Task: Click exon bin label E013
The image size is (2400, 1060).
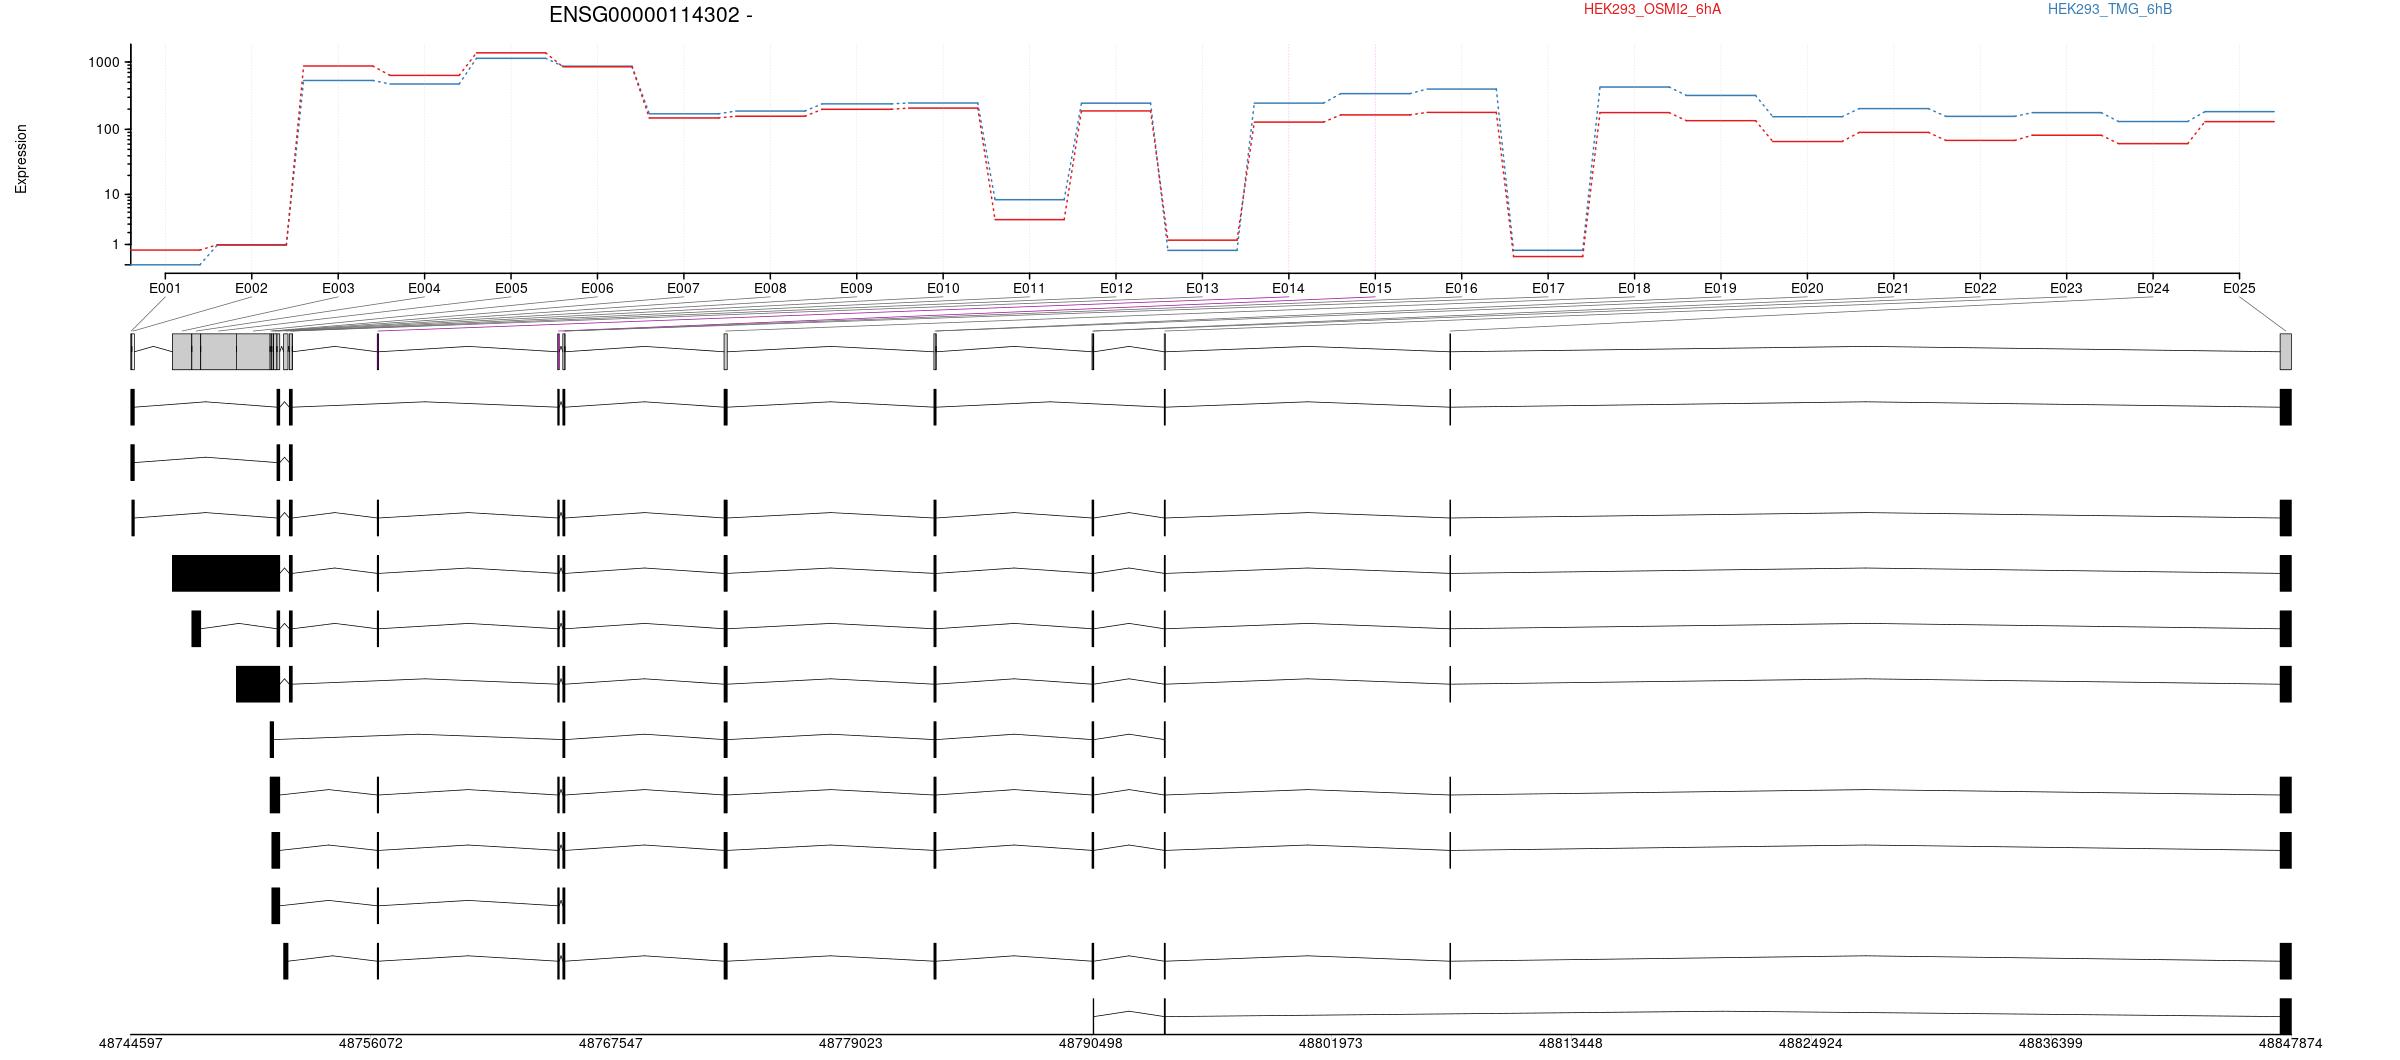Action: point(1202,289)
